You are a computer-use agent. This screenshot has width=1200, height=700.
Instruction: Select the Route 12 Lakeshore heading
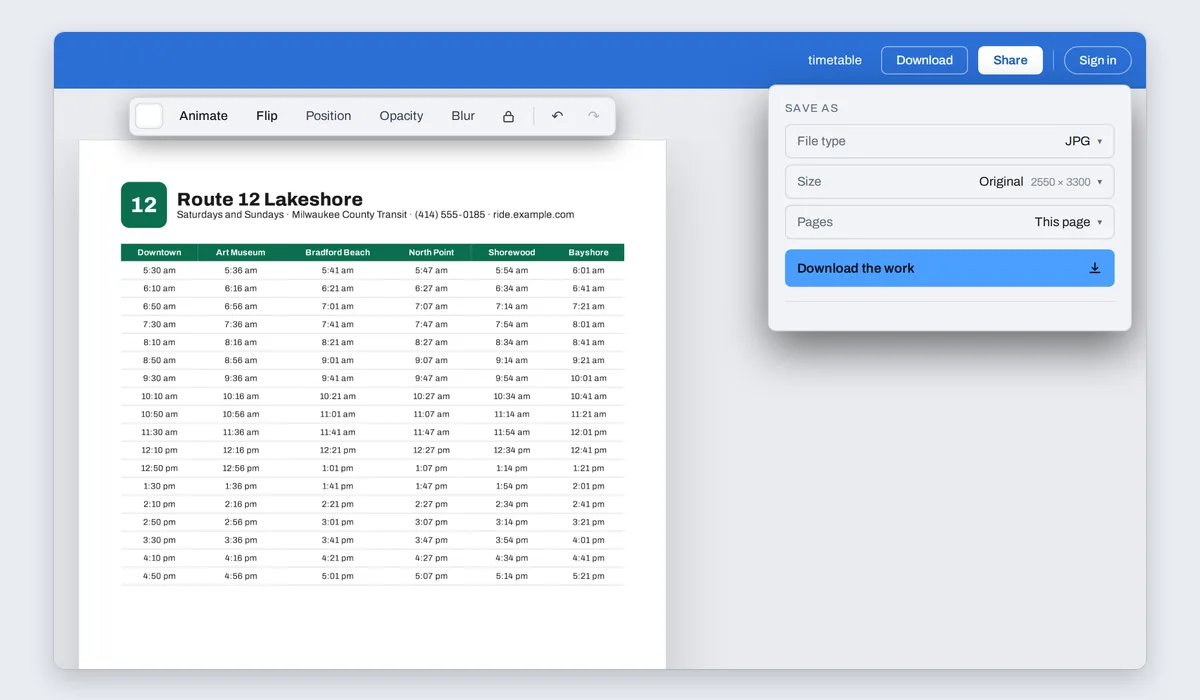point(270,199)
